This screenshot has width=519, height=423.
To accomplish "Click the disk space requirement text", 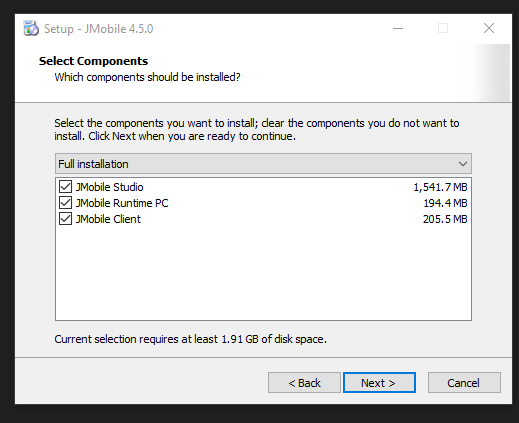I will [190, 339].
